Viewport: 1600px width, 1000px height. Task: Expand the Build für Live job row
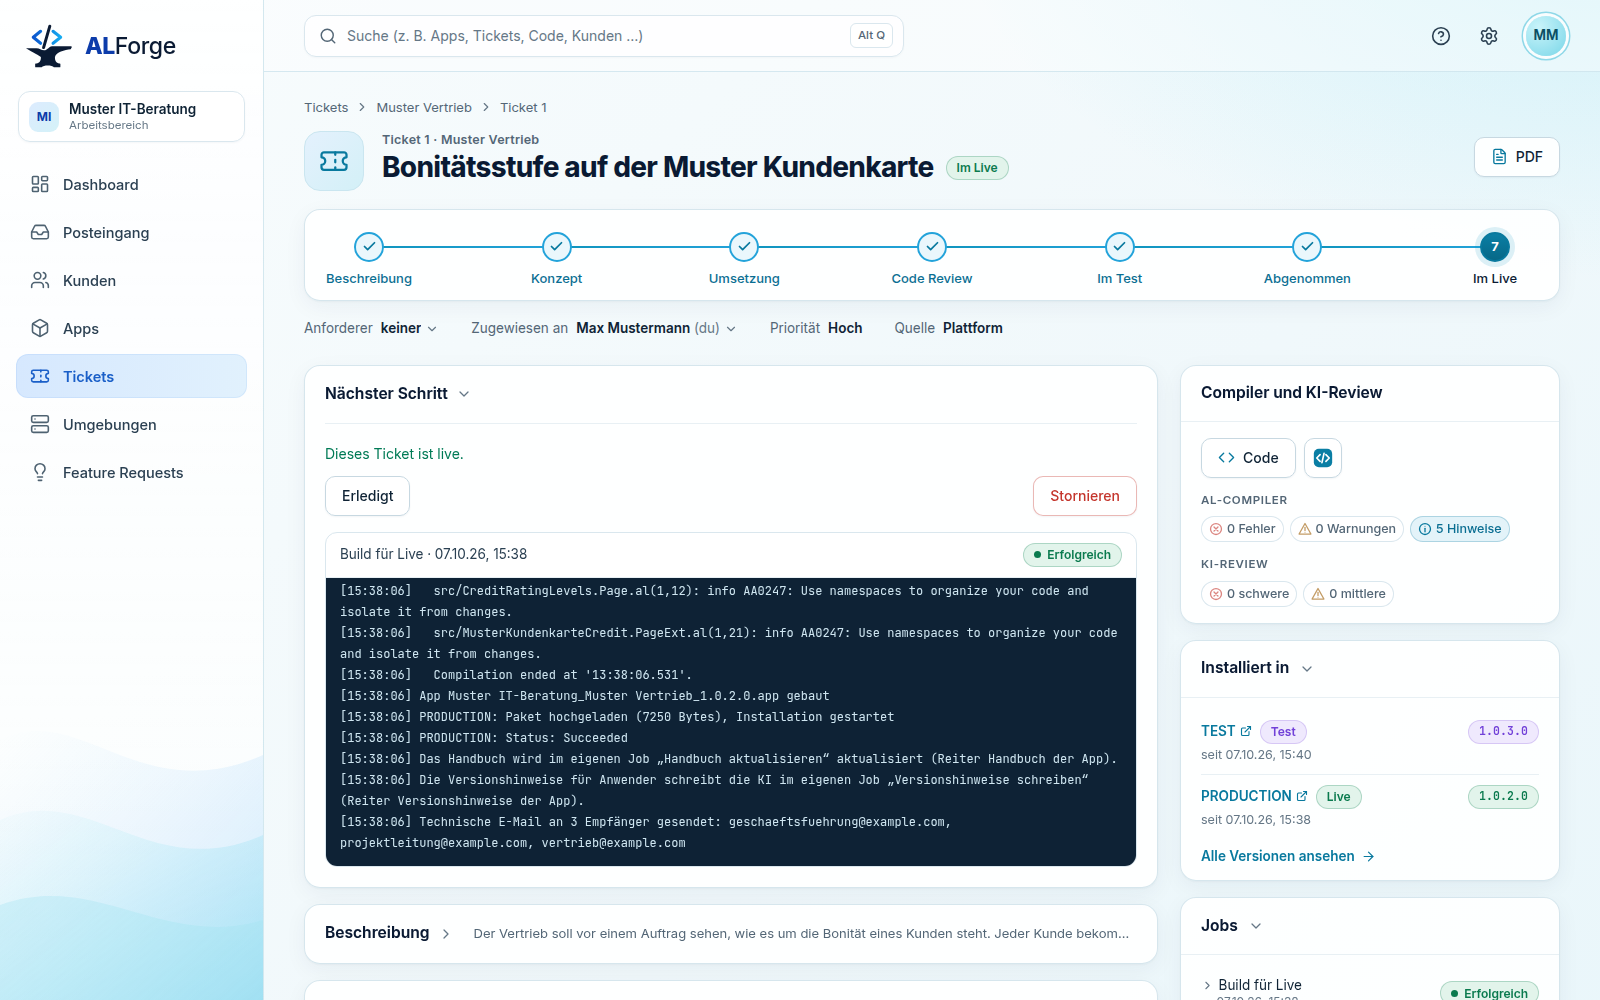pyautogui.click(x=1207, y=985)
